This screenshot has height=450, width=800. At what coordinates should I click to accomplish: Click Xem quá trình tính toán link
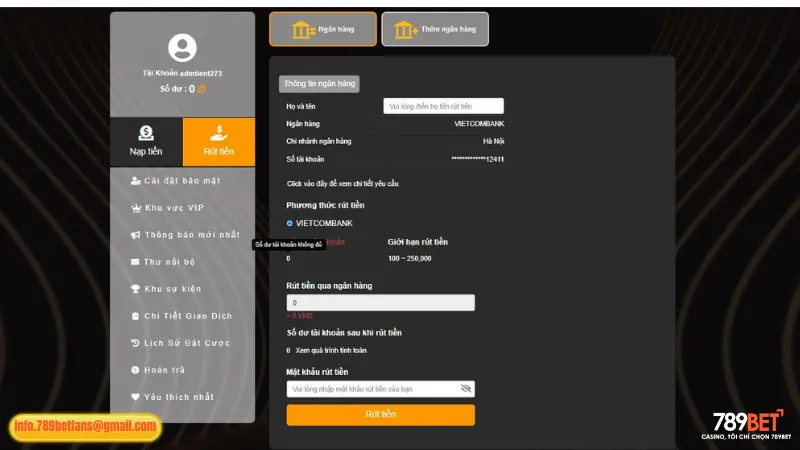331,351
